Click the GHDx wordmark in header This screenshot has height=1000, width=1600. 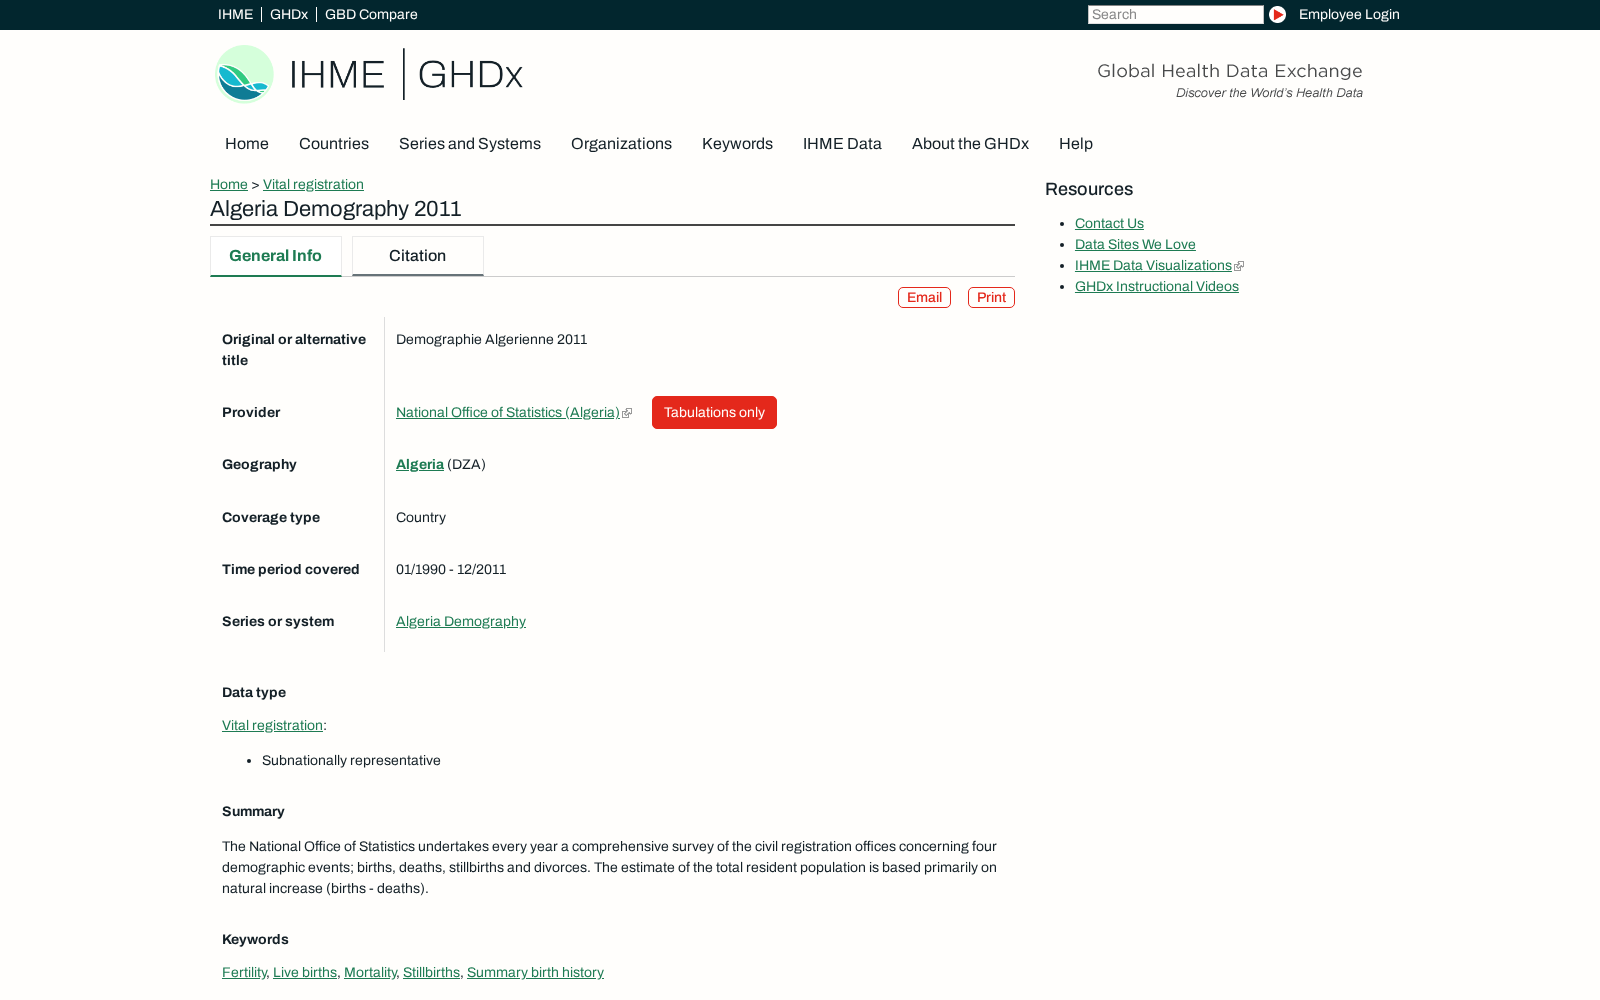[470, 75]
